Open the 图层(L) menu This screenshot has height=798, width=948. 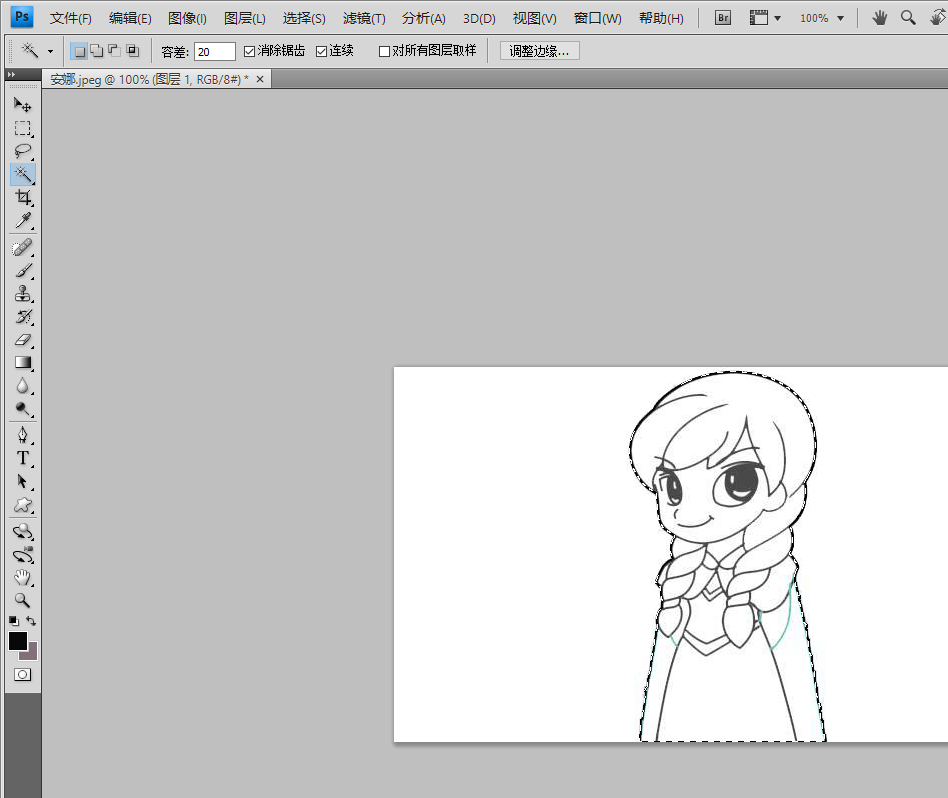coord(245,18)
